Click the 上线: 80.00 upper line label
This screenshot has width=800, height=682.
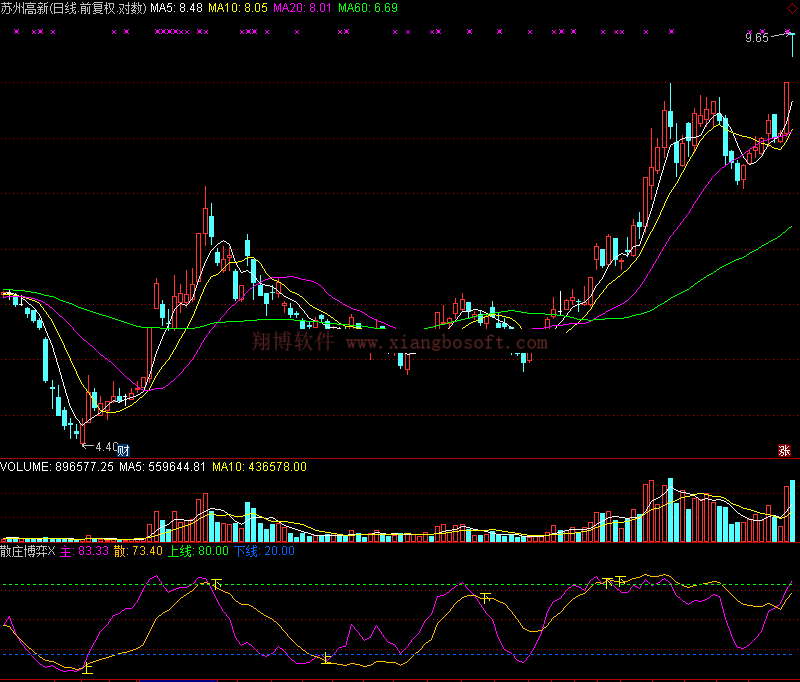click(x=198, y=551)
